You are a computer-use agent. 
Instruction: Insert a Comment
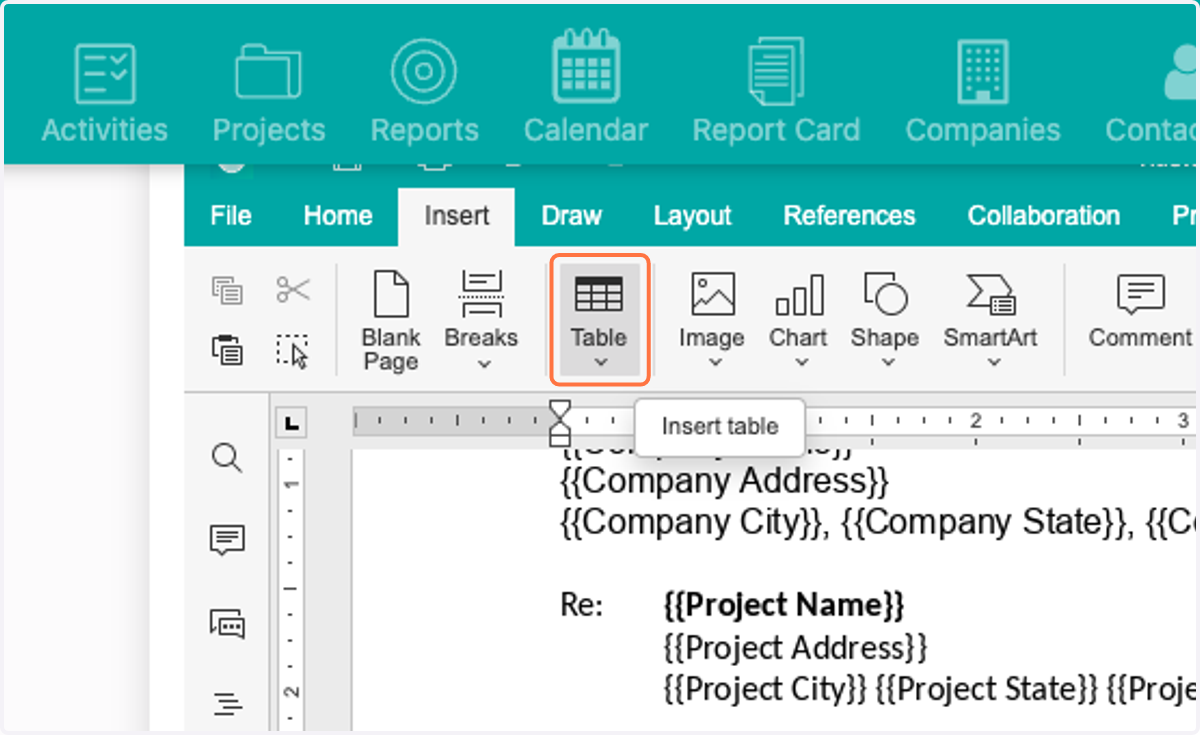[1140, 312]
